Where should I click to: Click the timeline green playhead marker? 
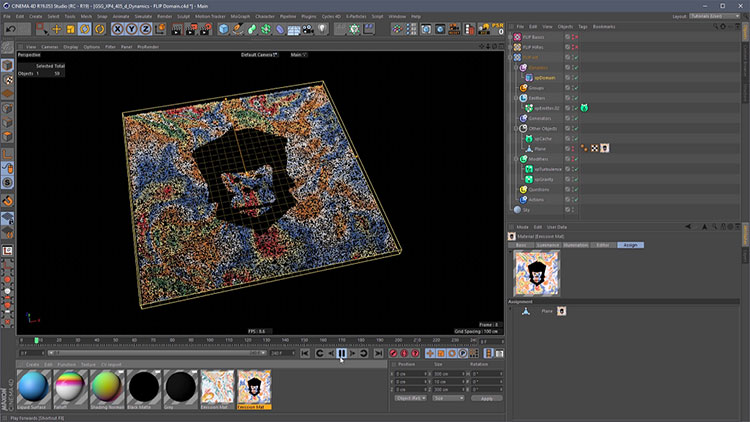36,340
